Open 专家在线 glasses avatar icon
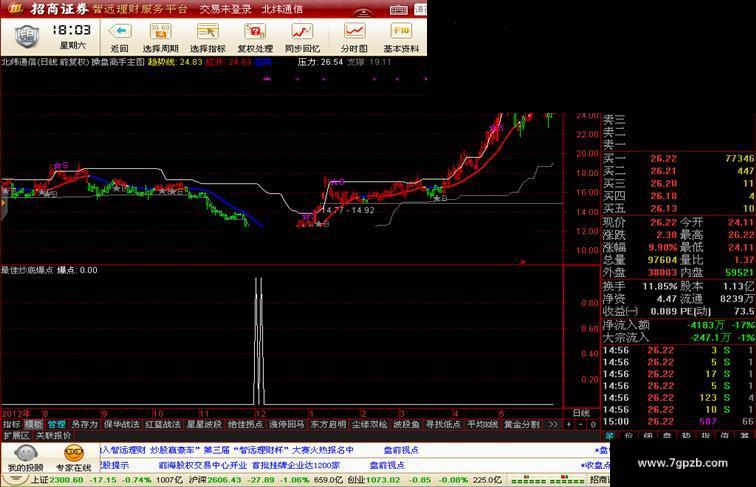This screenshot has width=756, height=487. tap(74, 454)
